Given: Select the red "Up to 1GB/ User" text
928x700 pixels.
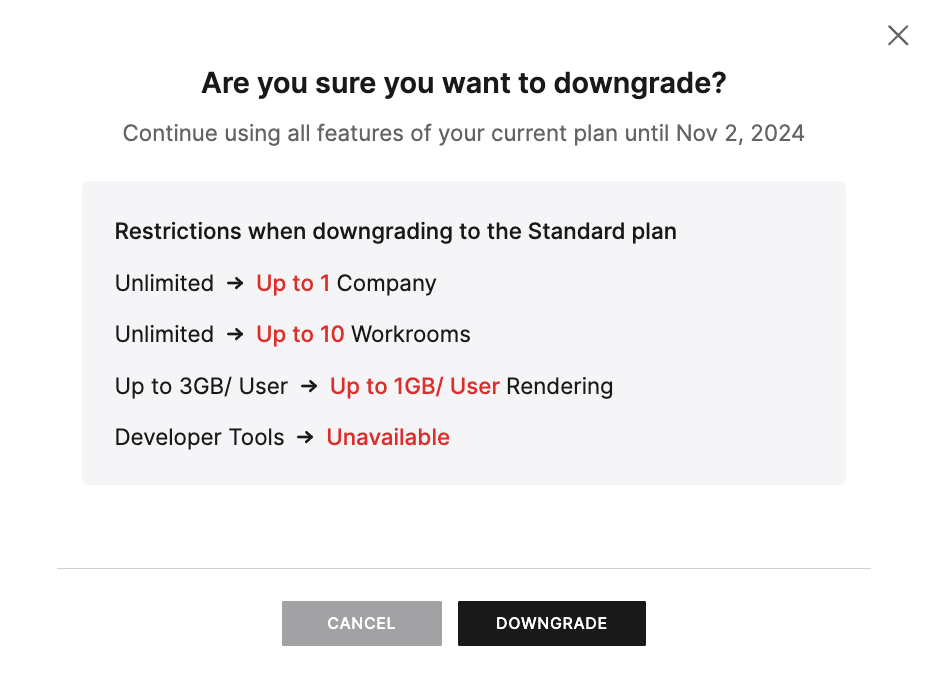Looking at the screenshot, I should [x=414, y=386].
